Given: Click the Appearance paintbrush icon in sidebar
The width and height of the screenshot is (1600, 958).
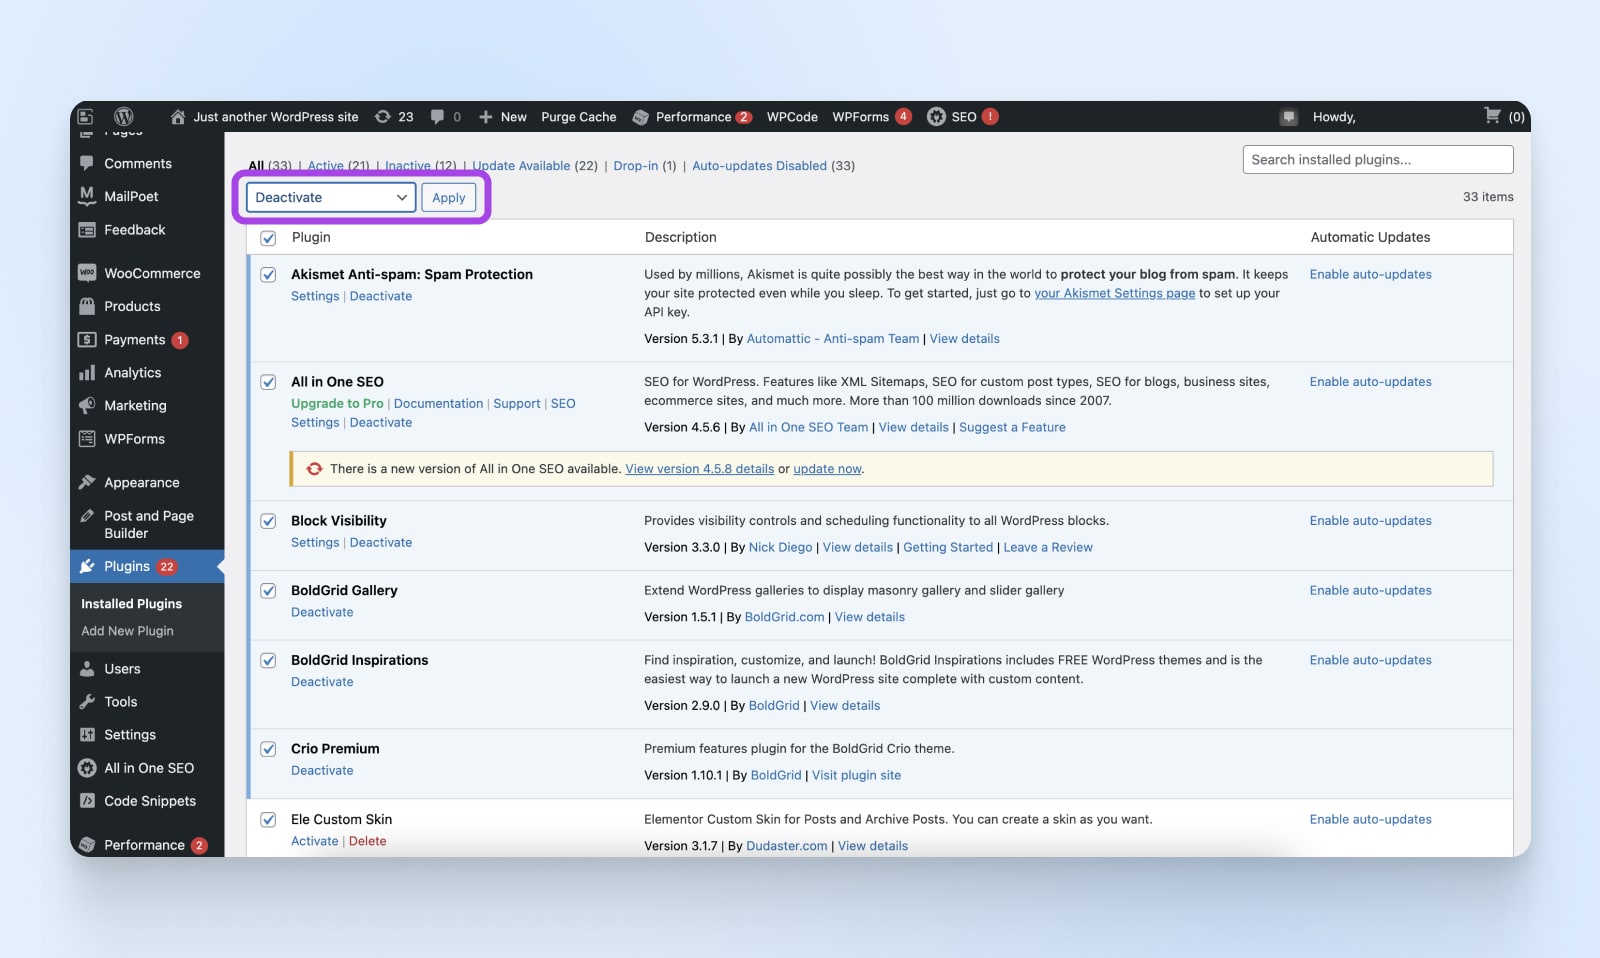Looking at the screenshot, I should pyautogui.click(x=87, y=482).
